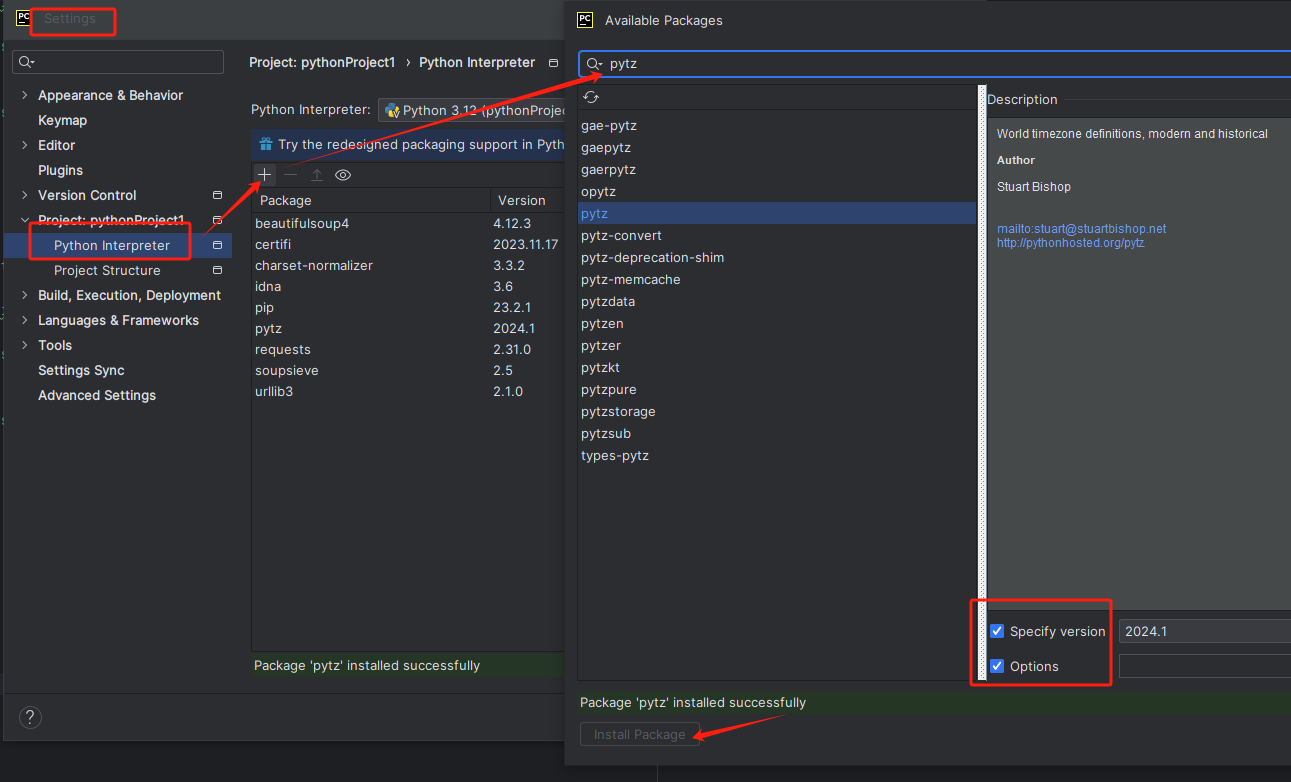Open the Python Interpreter dropdown showing Python 3.12
The height and width of the screenshot is (782, 1291).
(471, 110)
